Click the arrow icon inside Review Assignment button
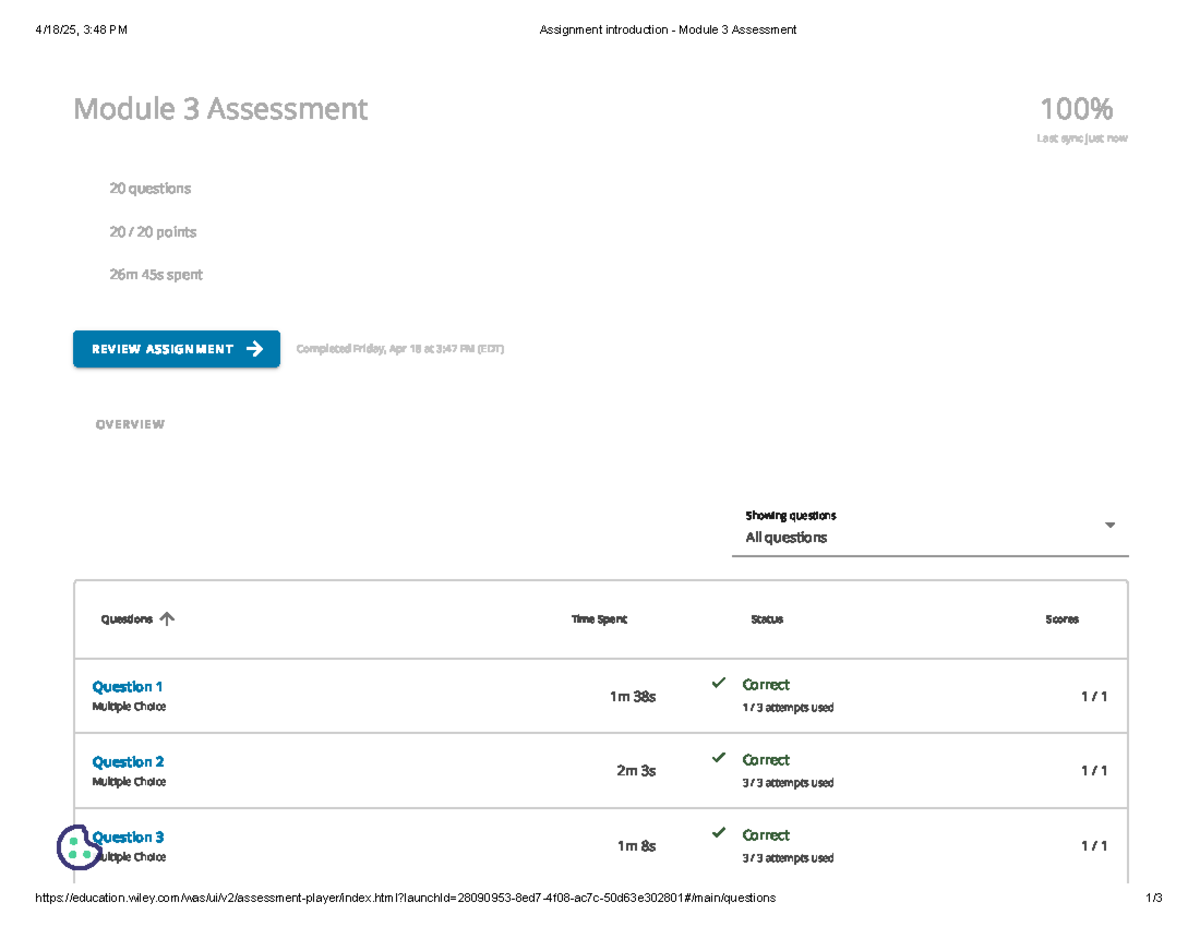Image resolution: width=1200 pixels, height=927 pixels. (255, 349)
